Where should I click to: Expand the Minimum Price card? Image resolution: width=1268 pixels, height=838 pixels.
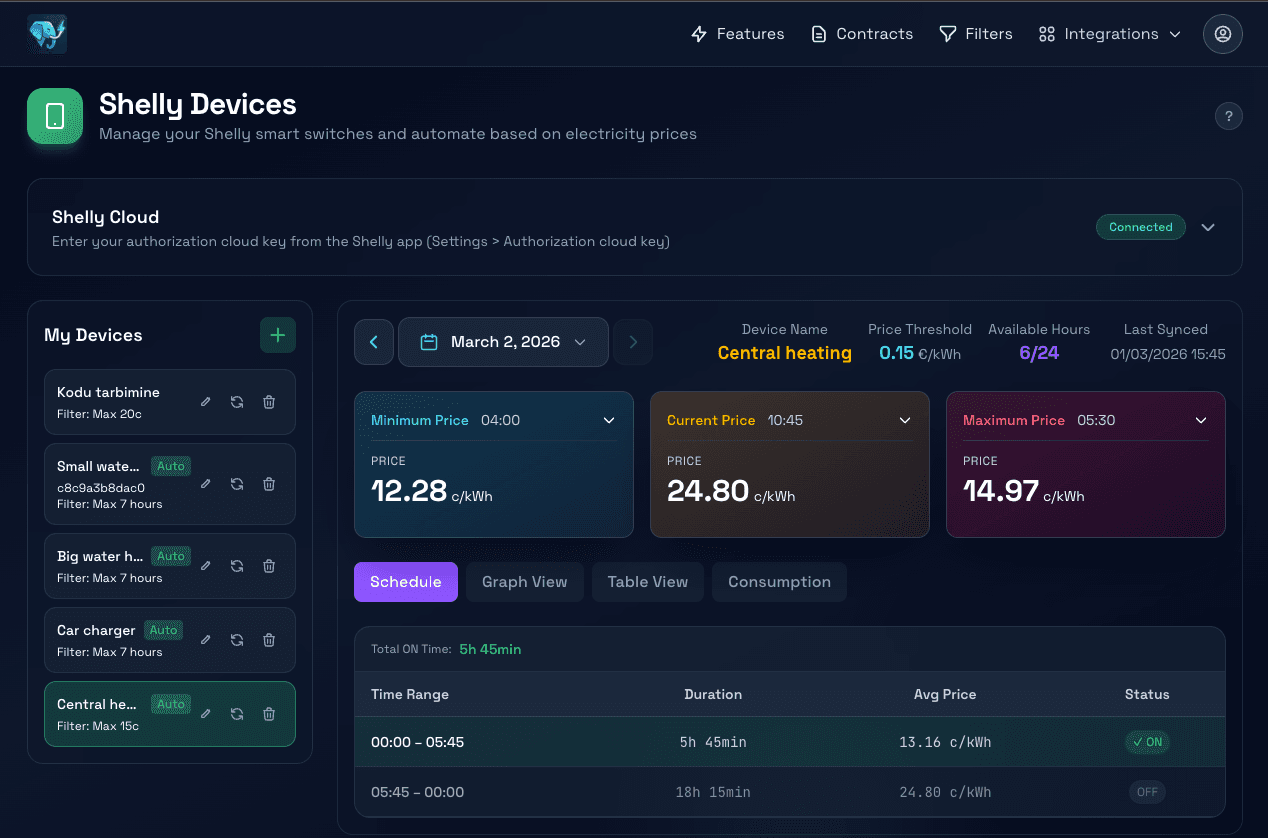click(x=609, y=421)
